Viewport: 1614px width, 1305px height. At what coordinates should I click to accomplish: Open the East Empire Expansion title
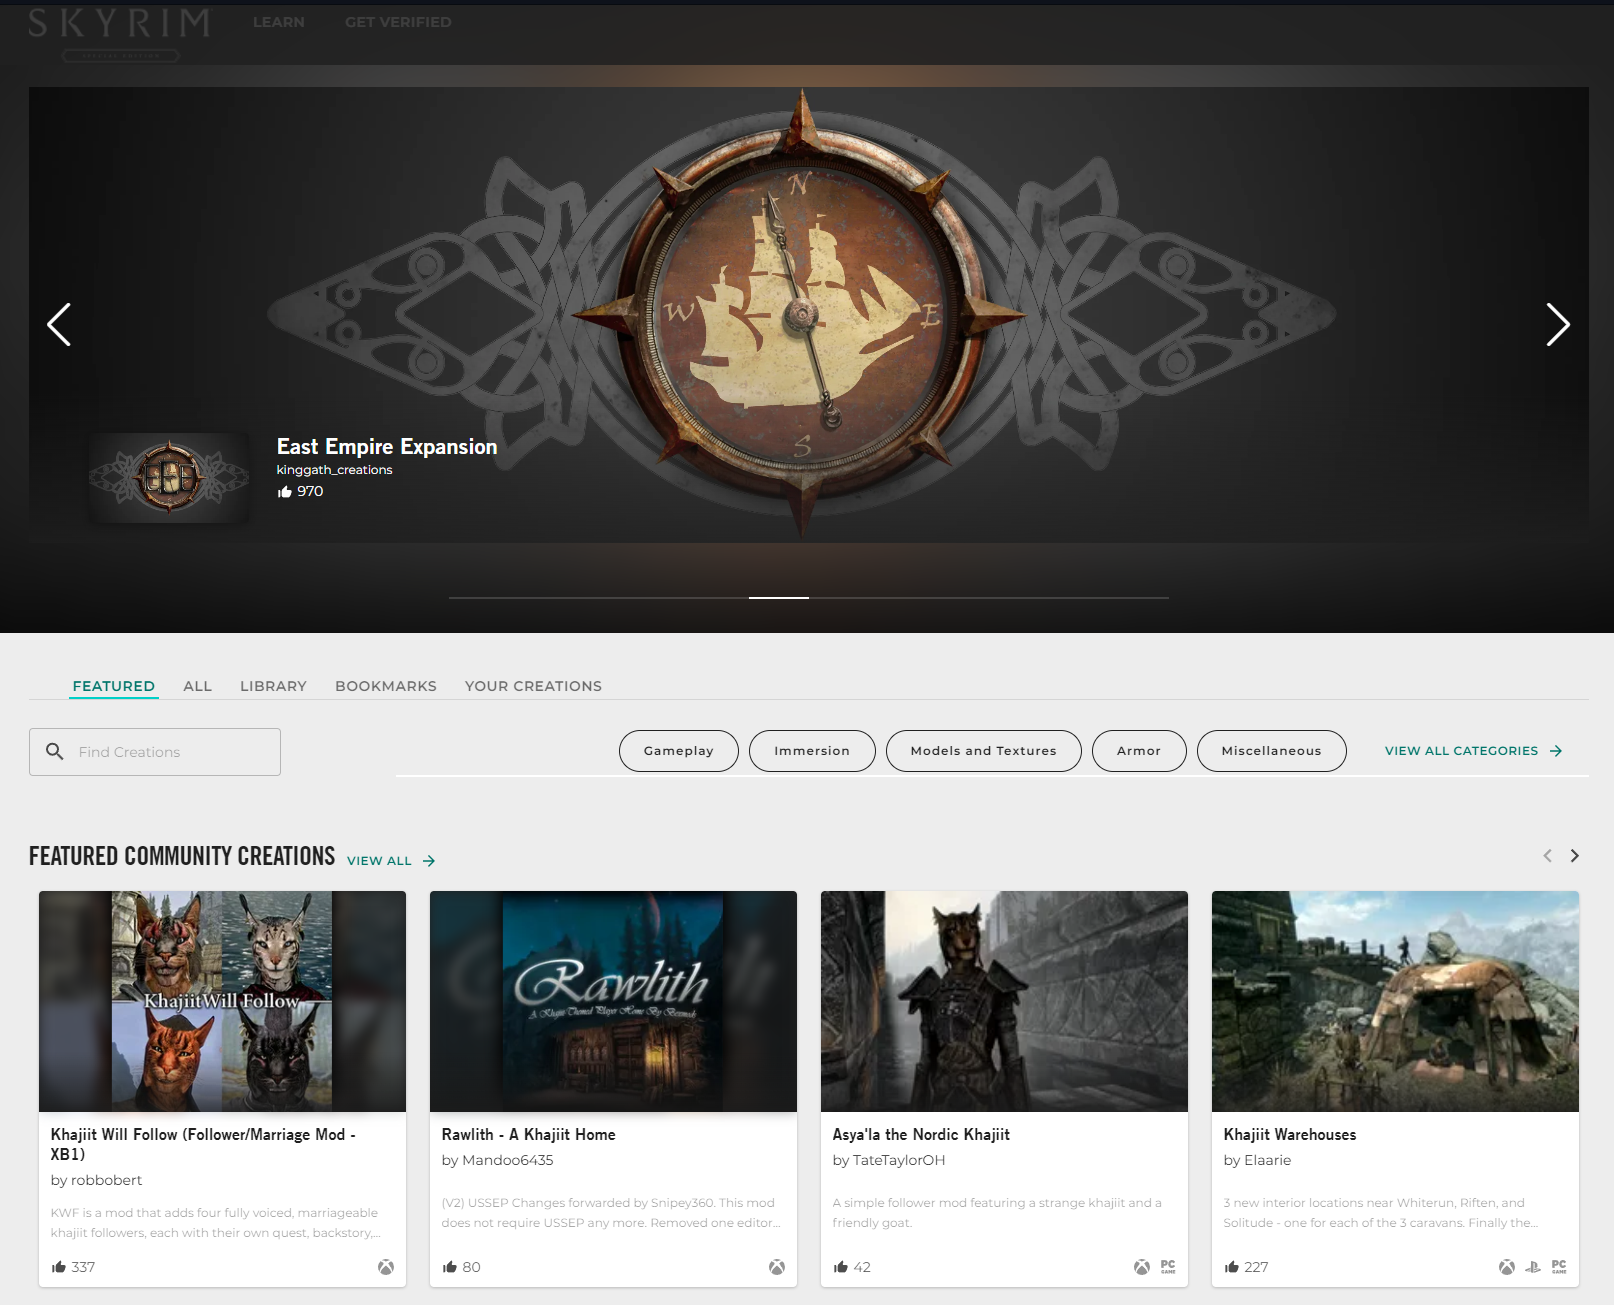pos(387,446)
